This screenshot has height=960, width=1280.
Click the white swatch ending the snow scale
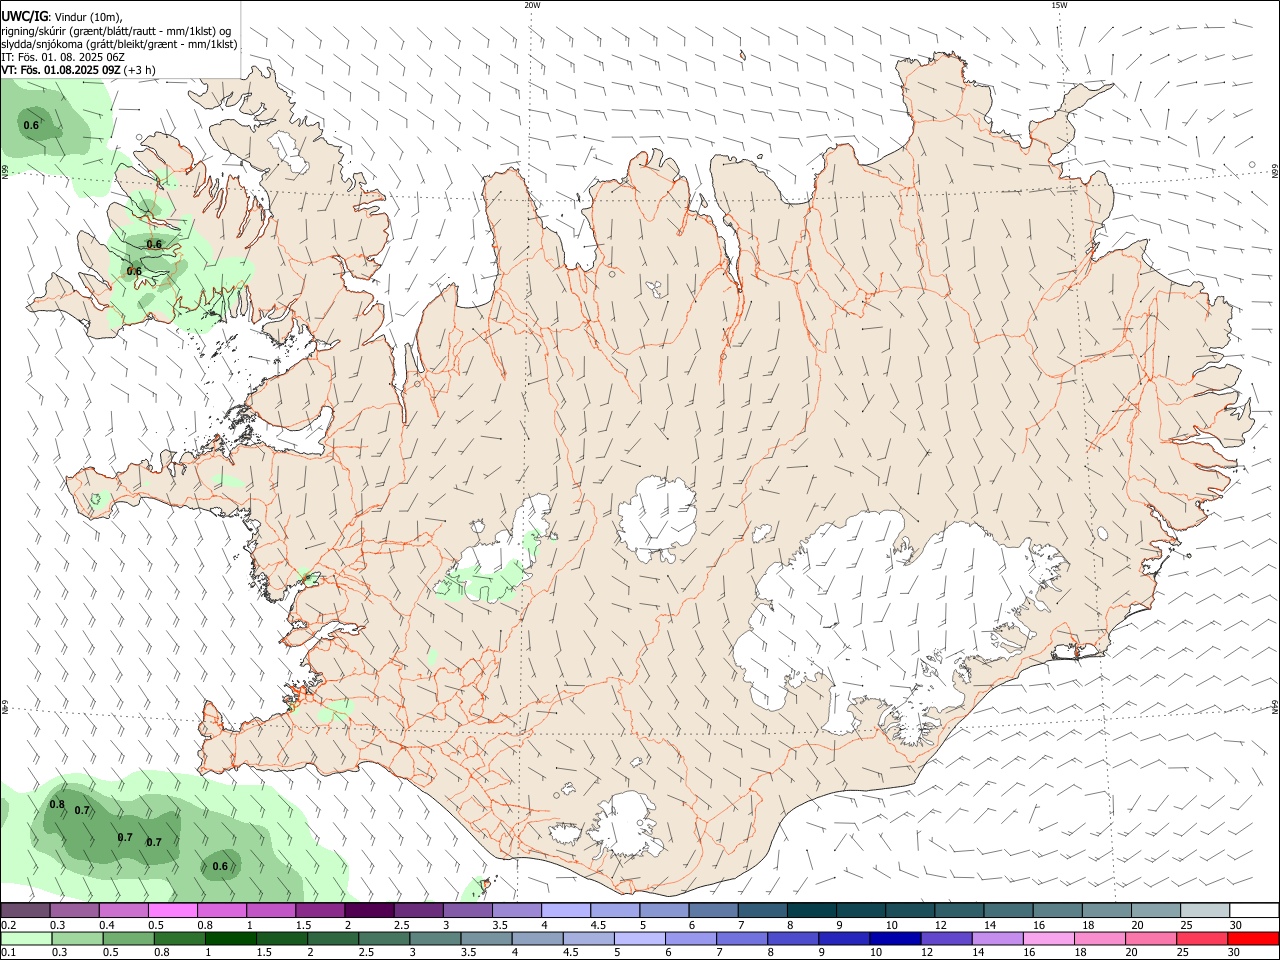[x=1253, y=911]
